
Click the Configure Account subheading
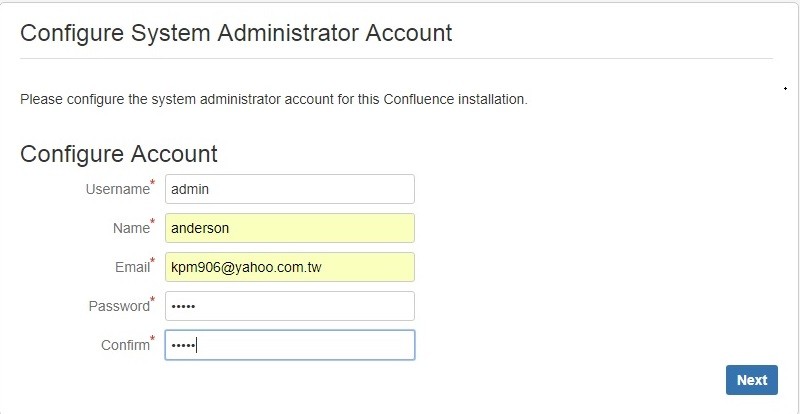pos(119,154)
